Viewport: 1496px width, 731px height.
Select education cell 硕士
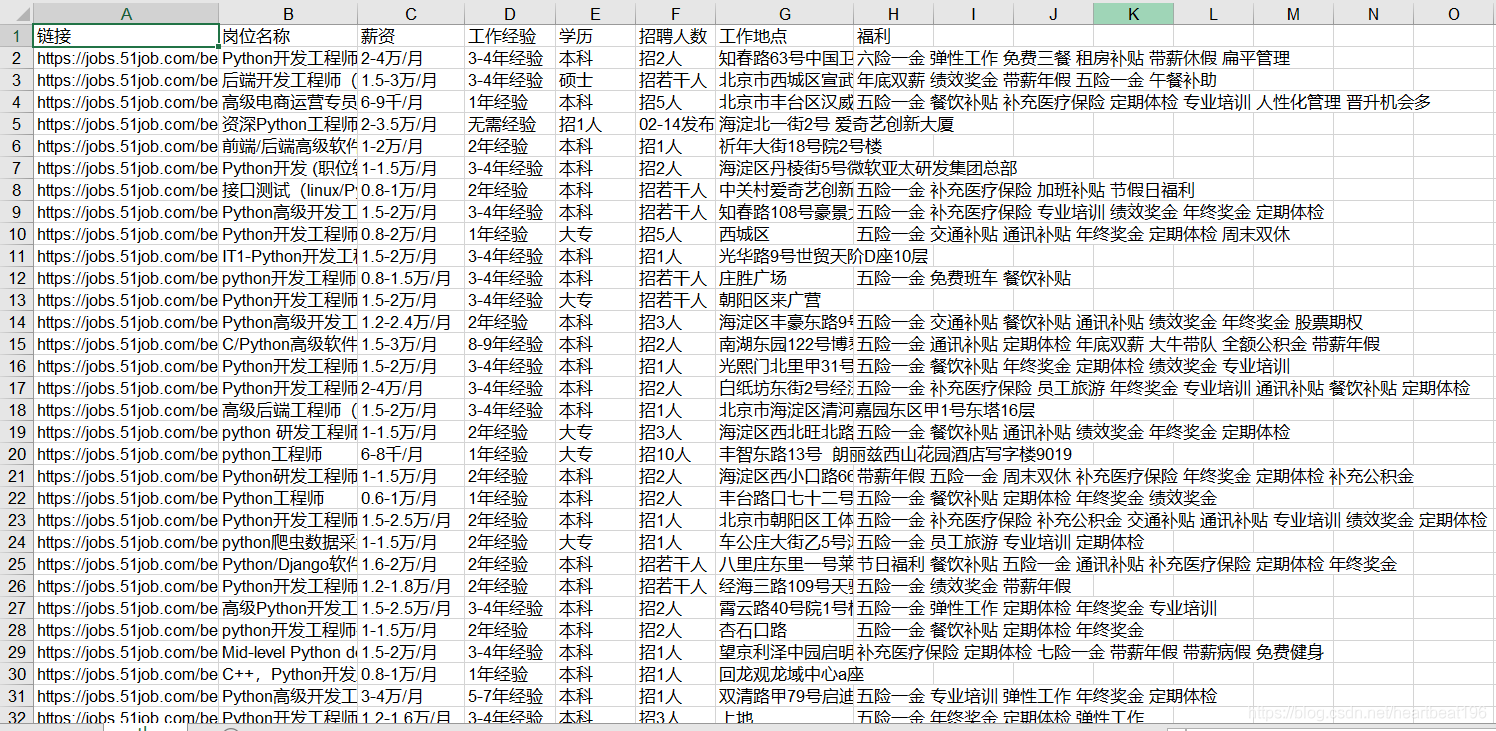pyautogui.click(x=595, y=80)
